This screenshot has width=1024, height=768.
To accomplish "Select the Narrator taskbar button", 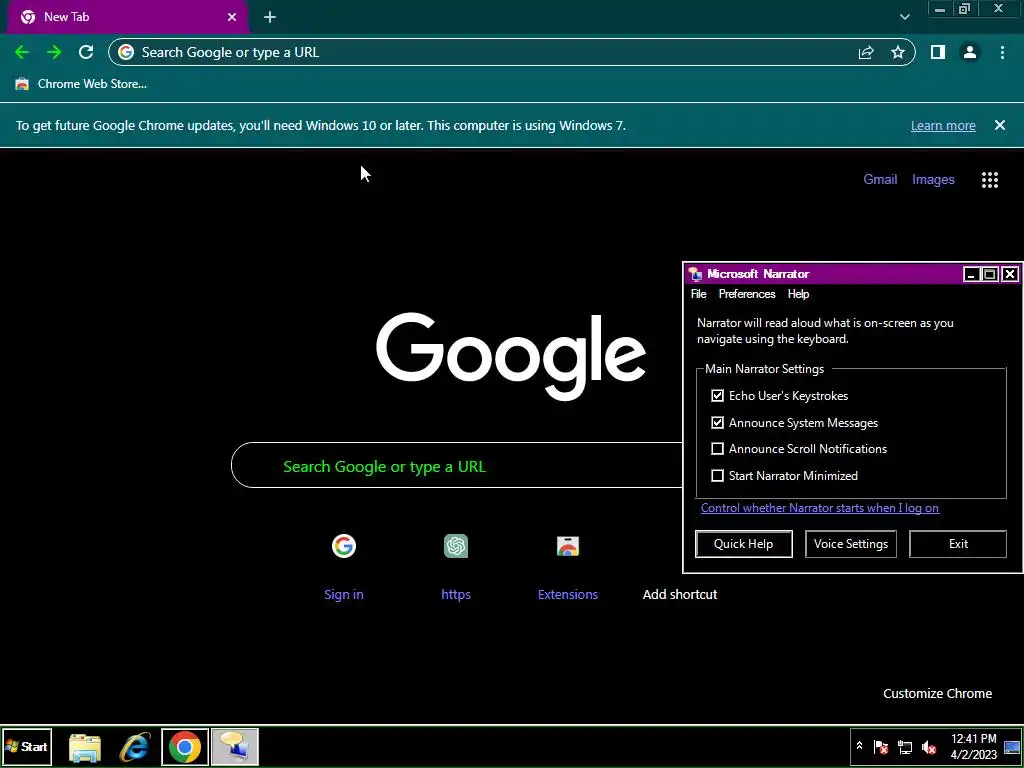I will 235,747.
